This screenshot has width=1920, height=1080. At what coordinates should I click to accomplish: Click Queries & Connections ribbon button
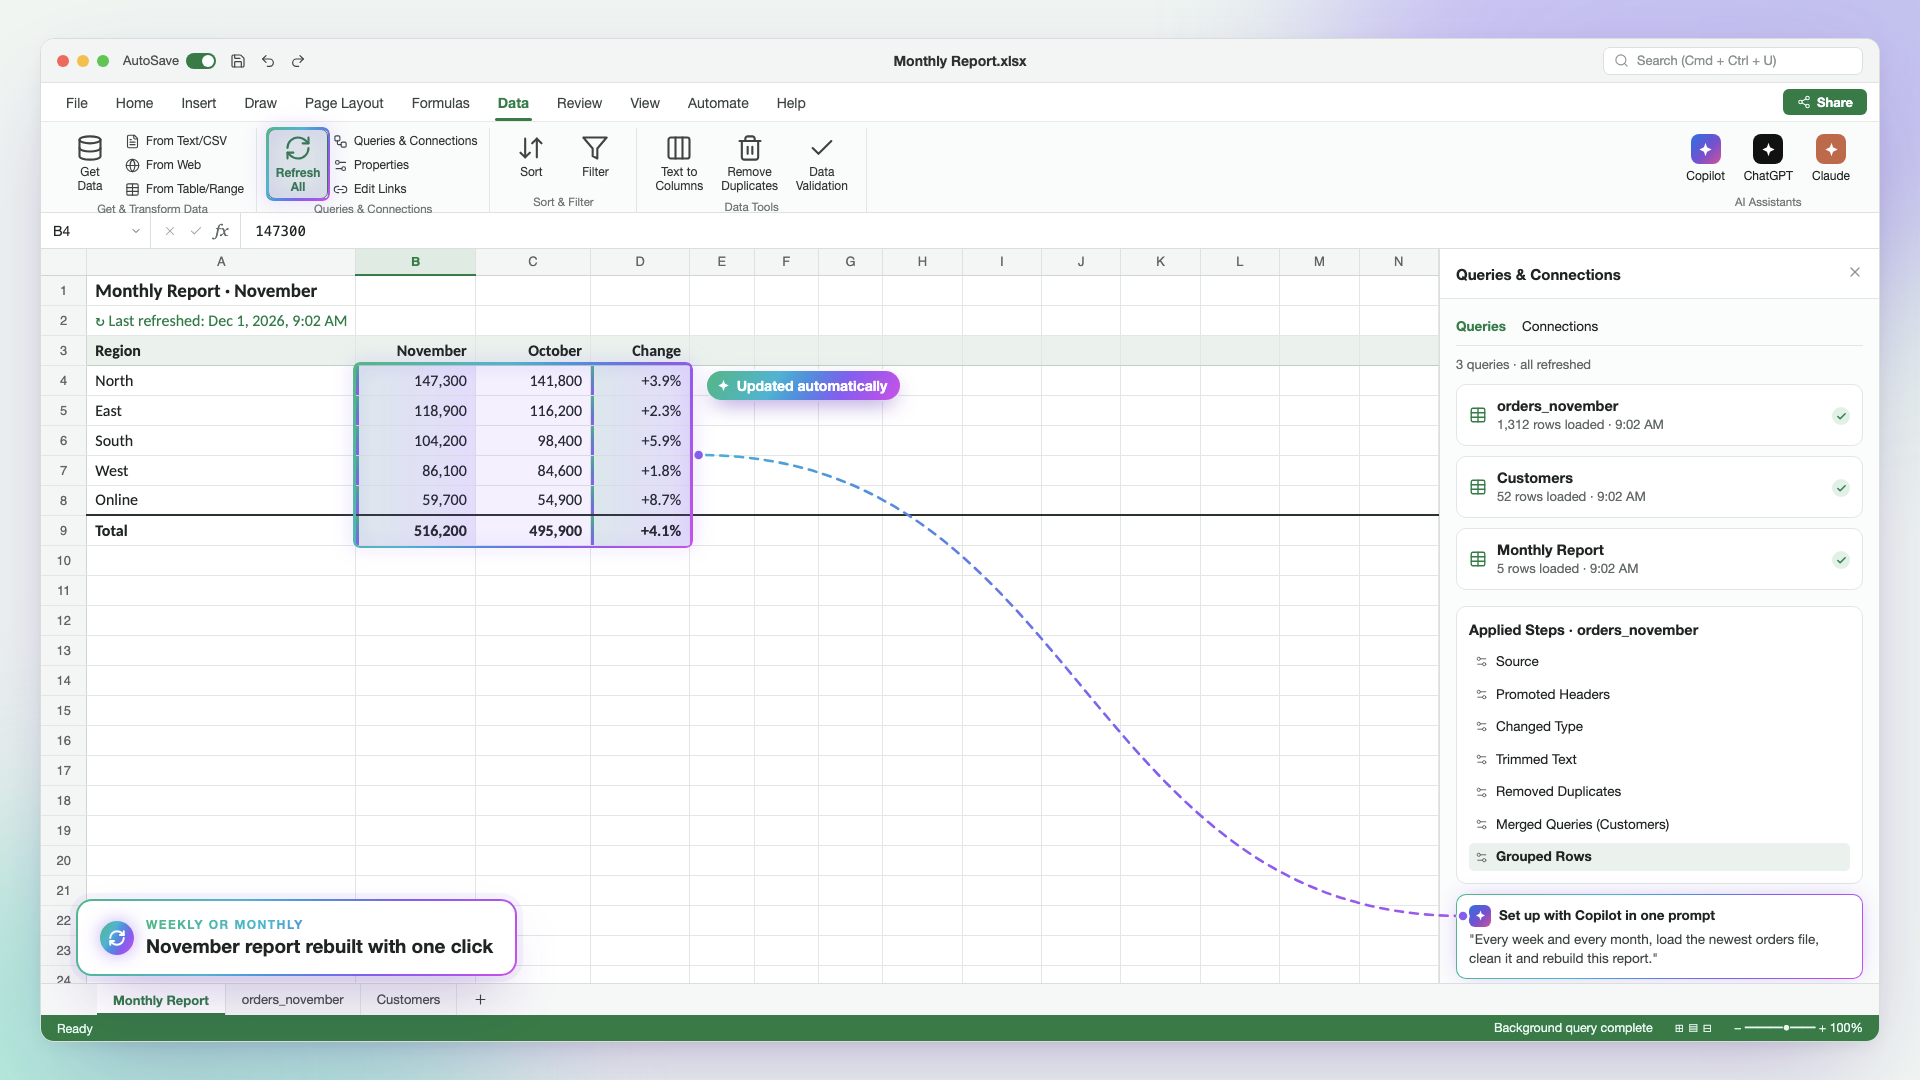(x=406, y=141)
